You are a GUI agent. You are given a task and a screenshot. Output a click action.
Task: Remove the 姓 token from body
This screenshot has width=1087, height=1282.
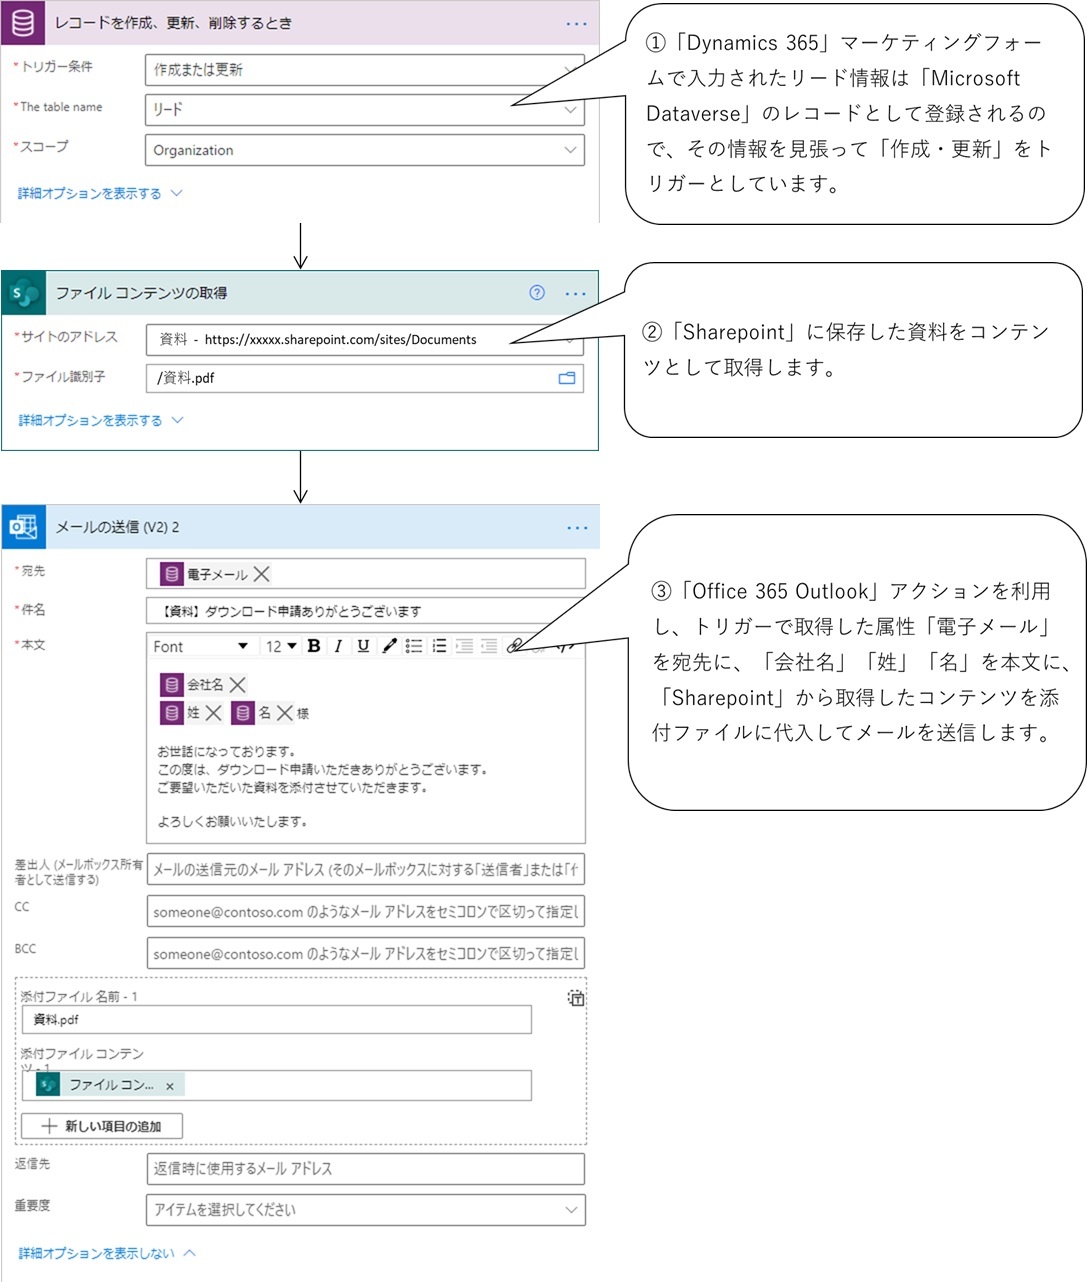(x=213, y=713)
